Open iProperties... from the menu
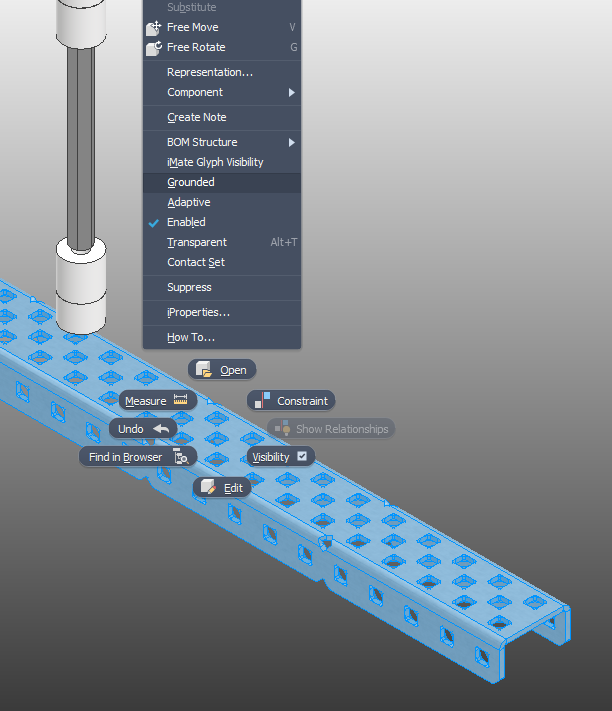This screenshot has width=612, height=711. tap(222, 312)
